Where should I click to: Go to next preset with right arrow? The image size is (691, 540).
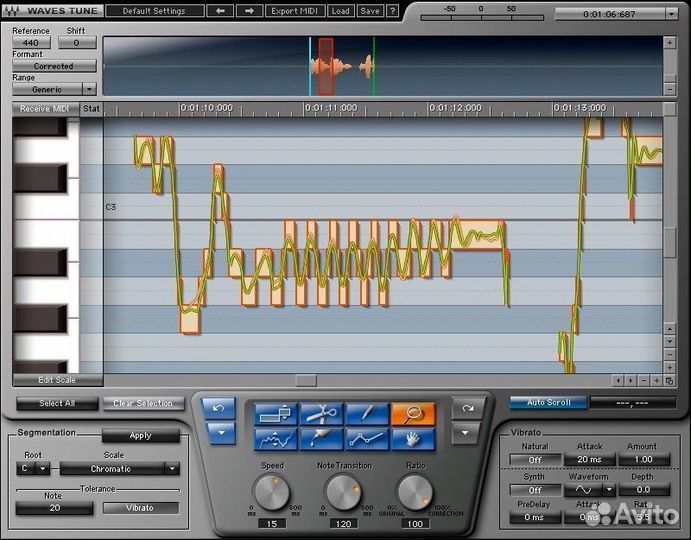tap(249, 11)
